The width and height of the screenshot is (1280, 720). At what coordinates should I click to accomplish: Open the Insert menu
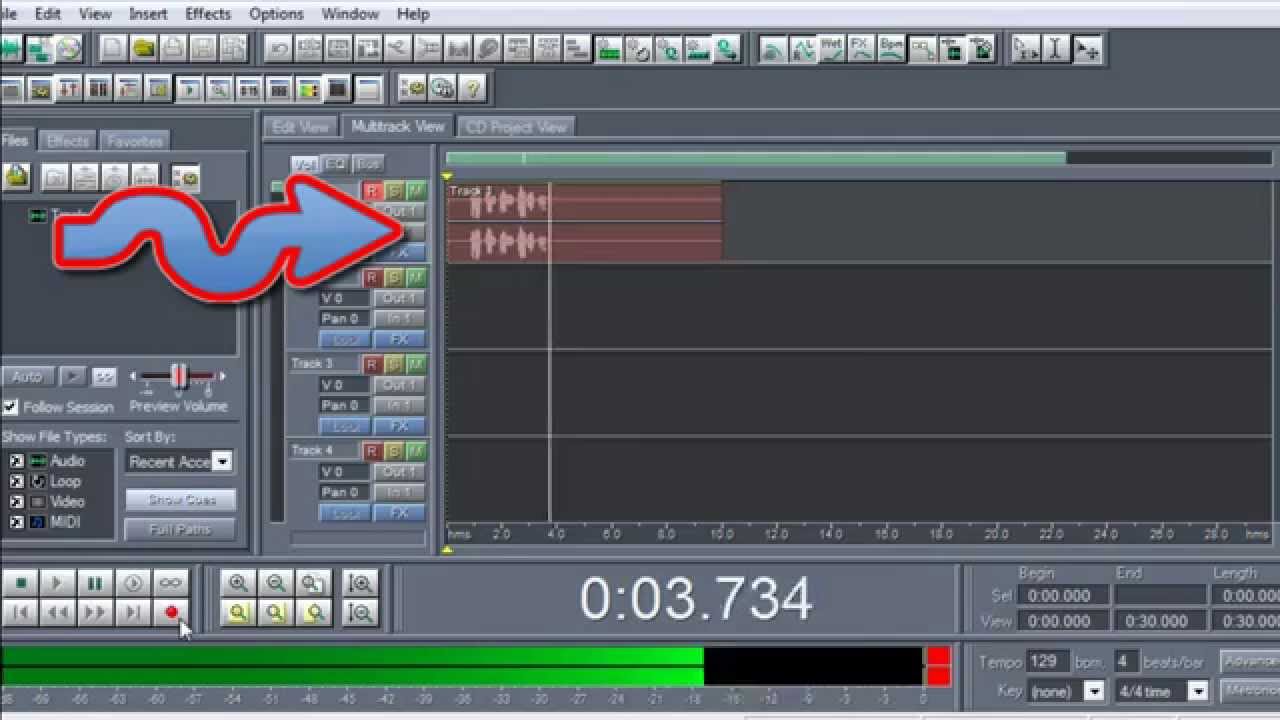tap(148, 14)
